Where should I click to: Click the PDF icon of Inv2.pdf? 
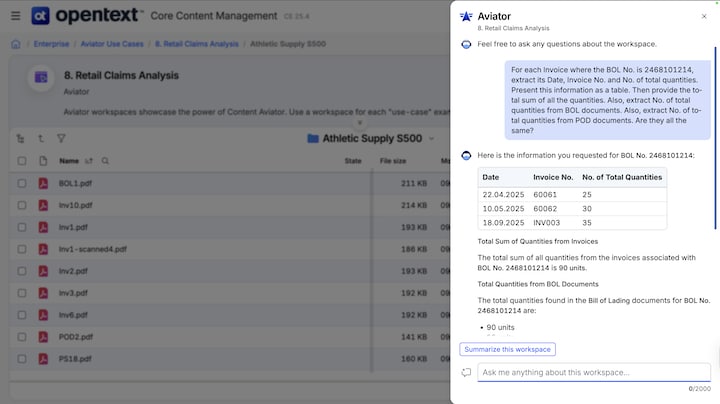coord(43,271)
